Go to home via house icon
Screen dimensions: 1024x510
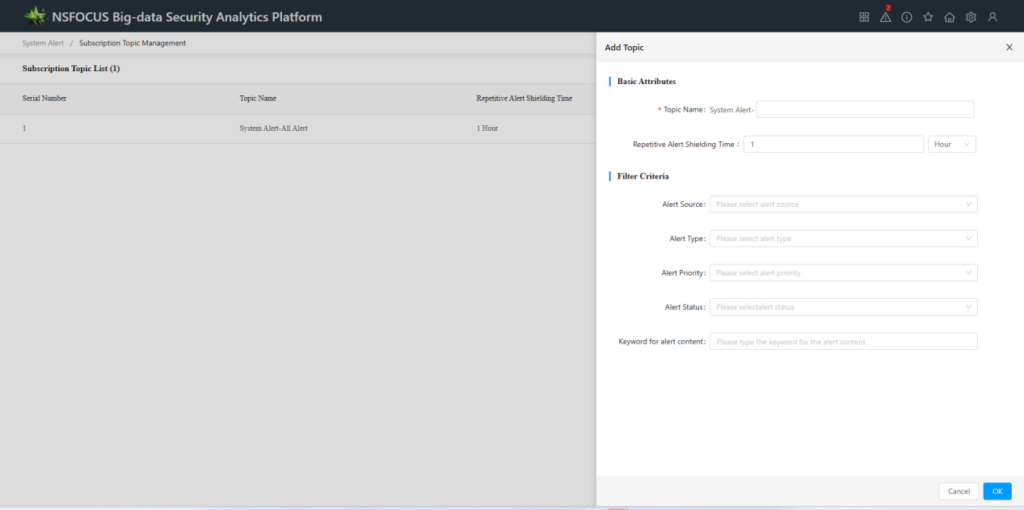pos(949,17)
